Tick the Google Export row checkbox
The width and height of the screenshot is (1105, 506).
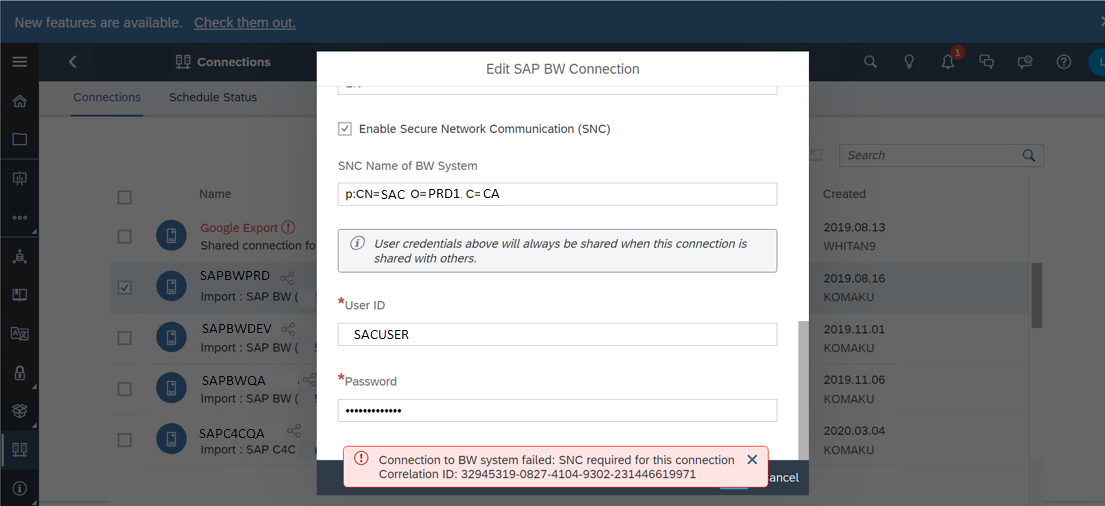(x=125, y=237)
